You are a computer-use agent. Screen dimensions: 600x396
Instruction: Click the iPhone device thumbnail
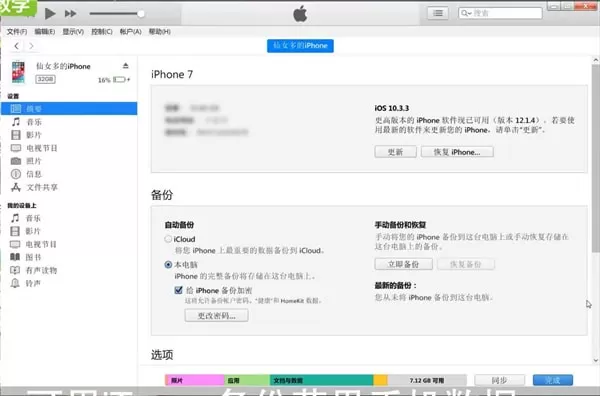[x=18, y=72]
